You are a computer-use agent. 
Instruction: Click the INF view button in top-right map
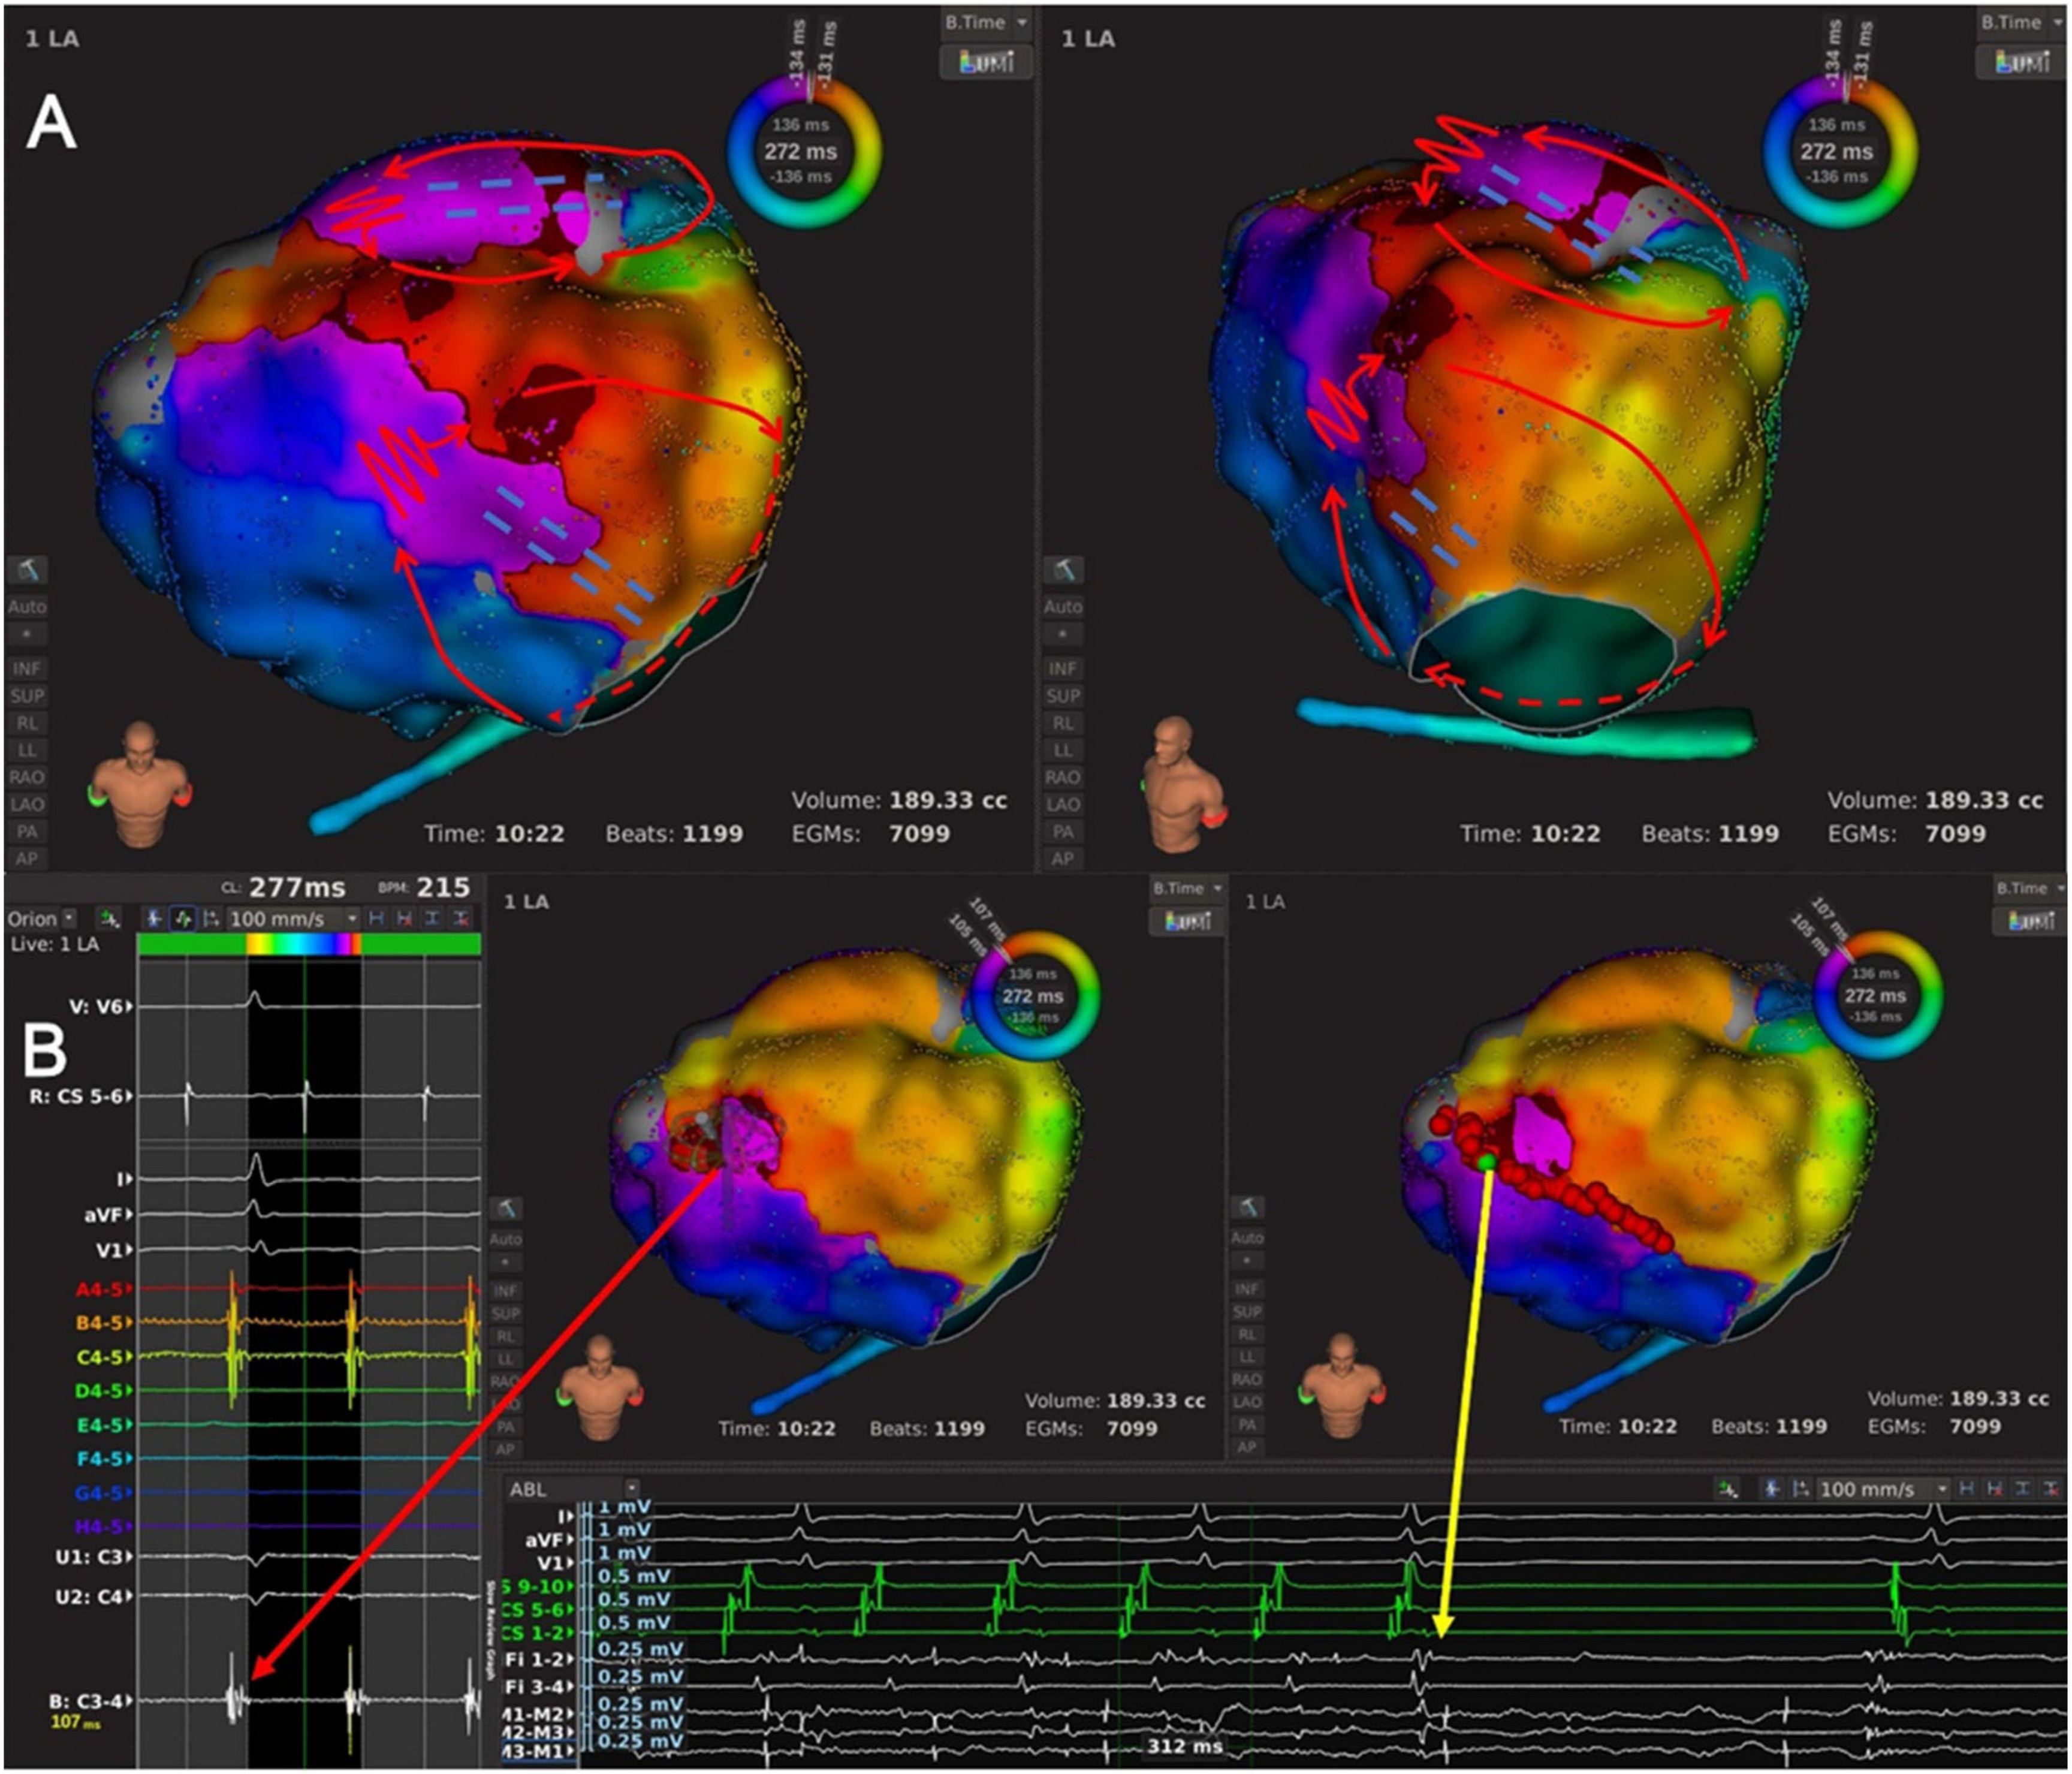(x=1062, y=669)
